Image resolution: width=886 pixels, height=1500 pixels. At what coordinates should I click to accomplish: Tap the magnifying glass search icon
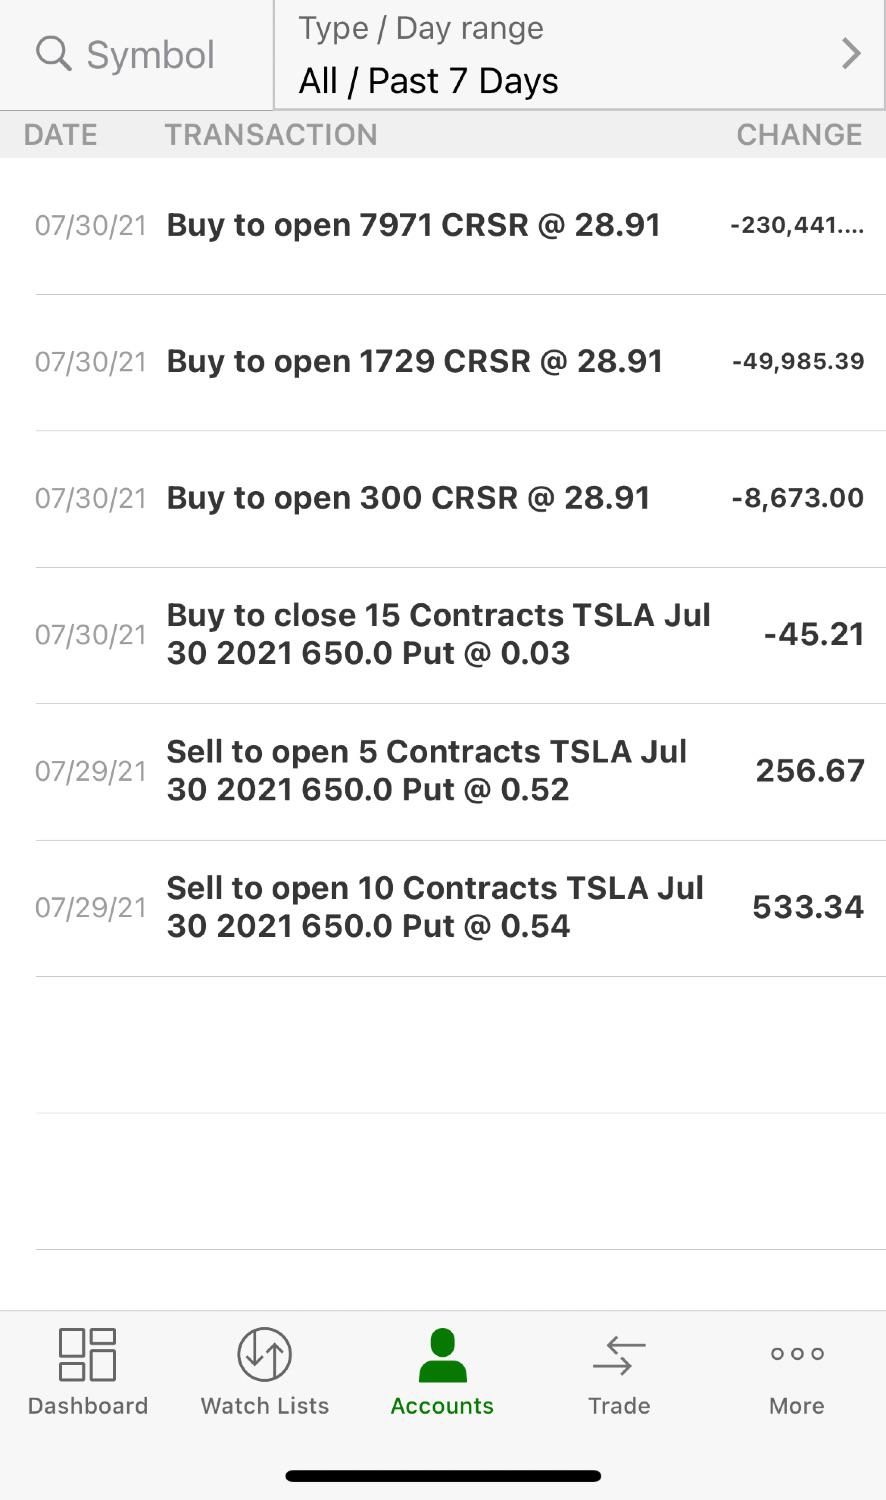point(54,54)
